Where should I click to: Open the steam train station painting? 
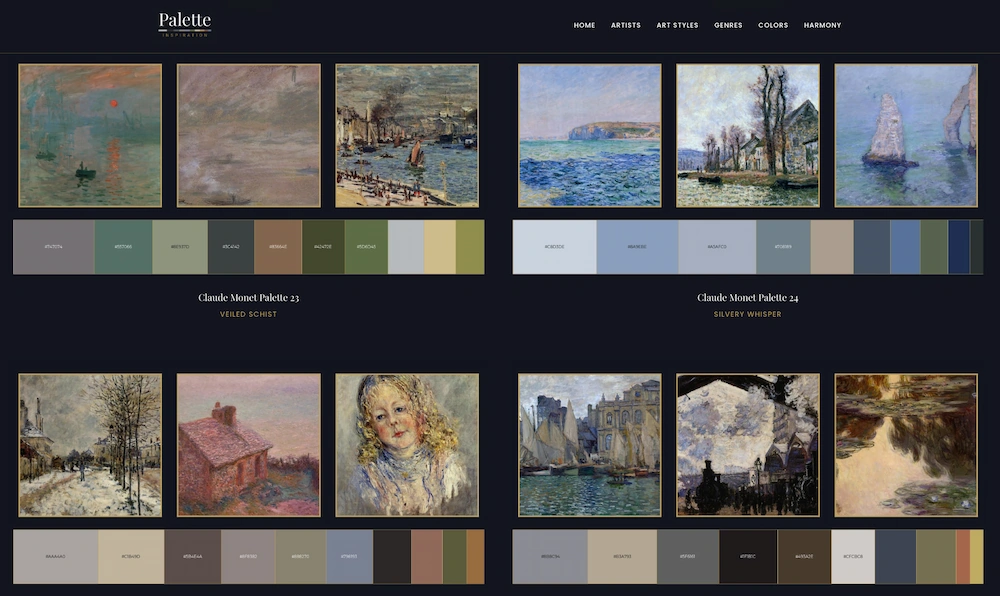tap(747, 445)
